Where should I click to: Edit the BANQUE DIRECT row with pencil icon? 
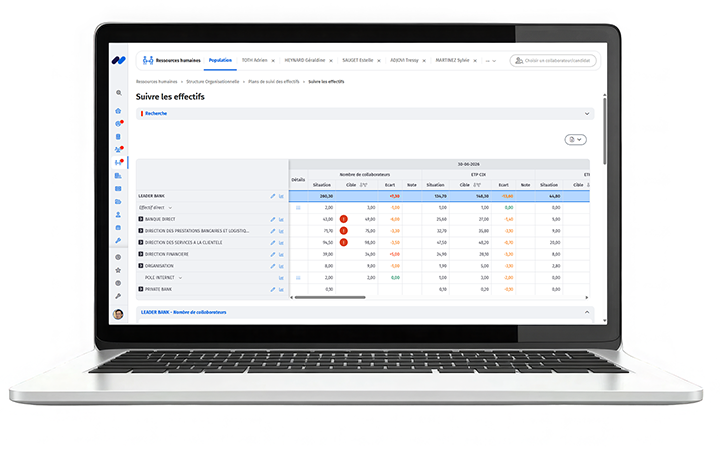pos(273,219)
